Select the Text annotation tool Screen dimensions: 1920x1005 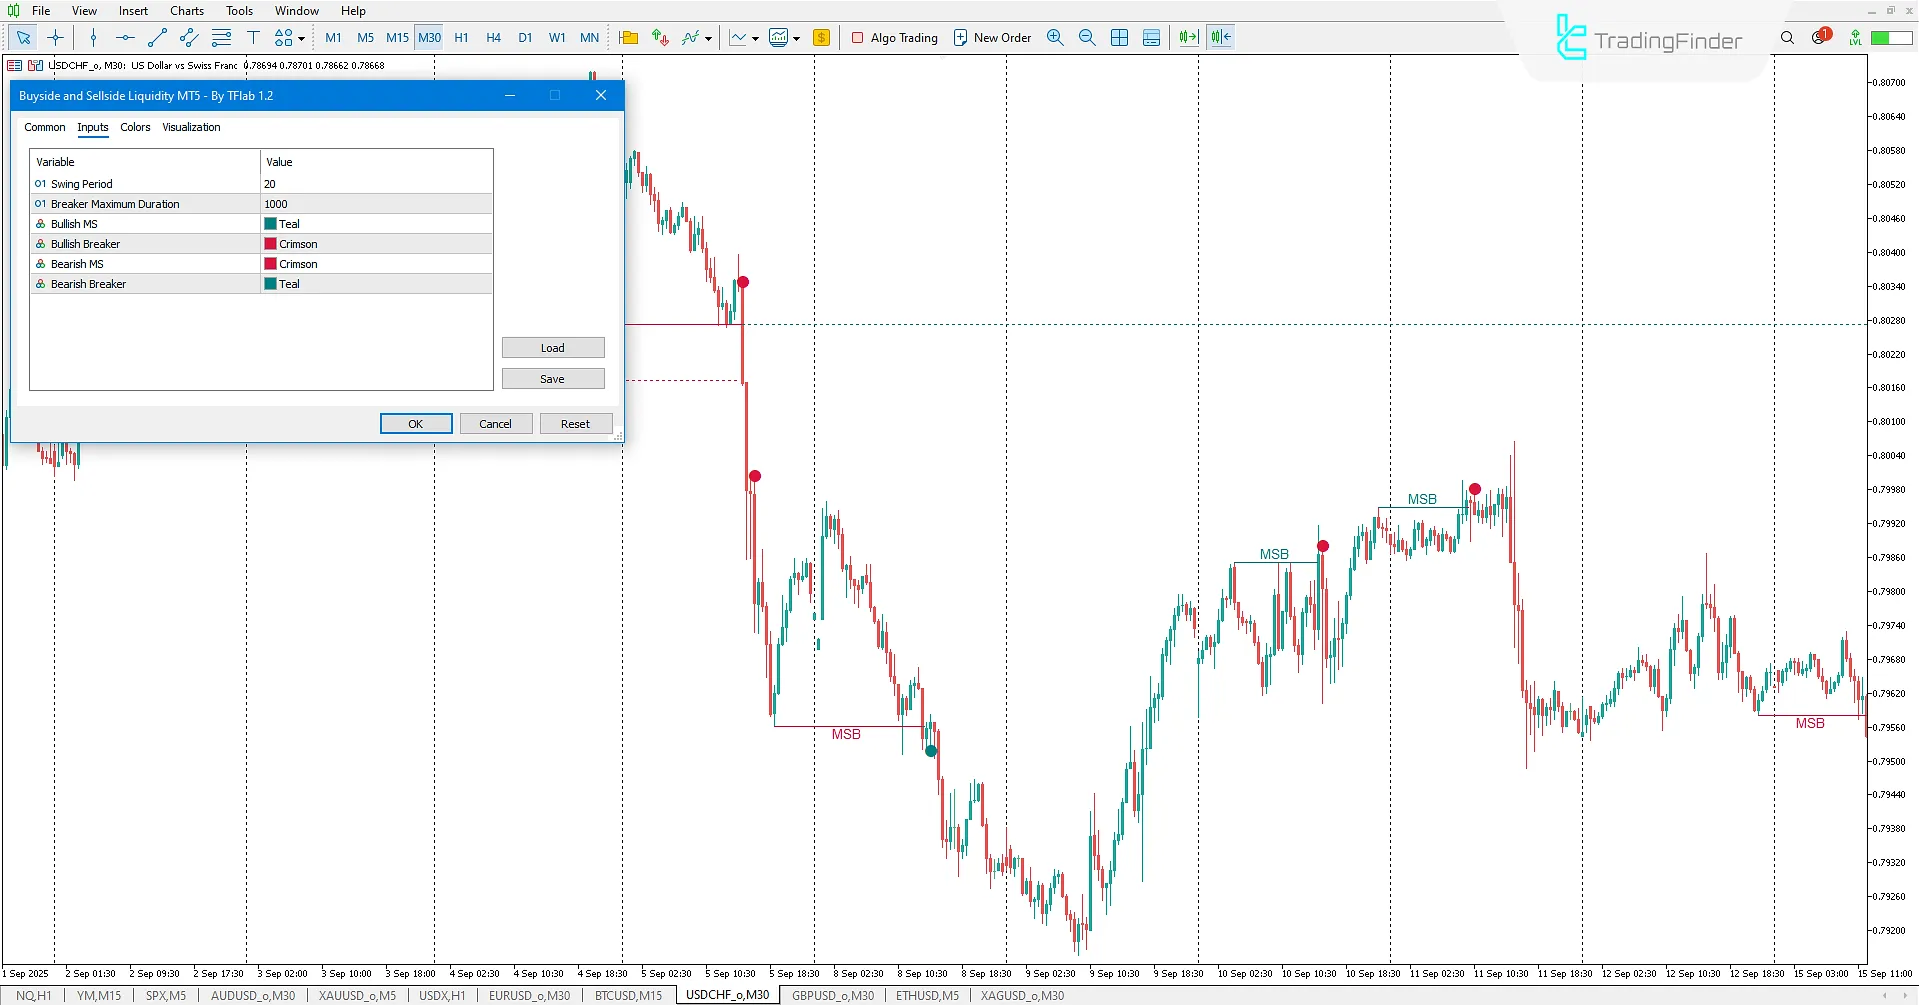click(253, 37)
